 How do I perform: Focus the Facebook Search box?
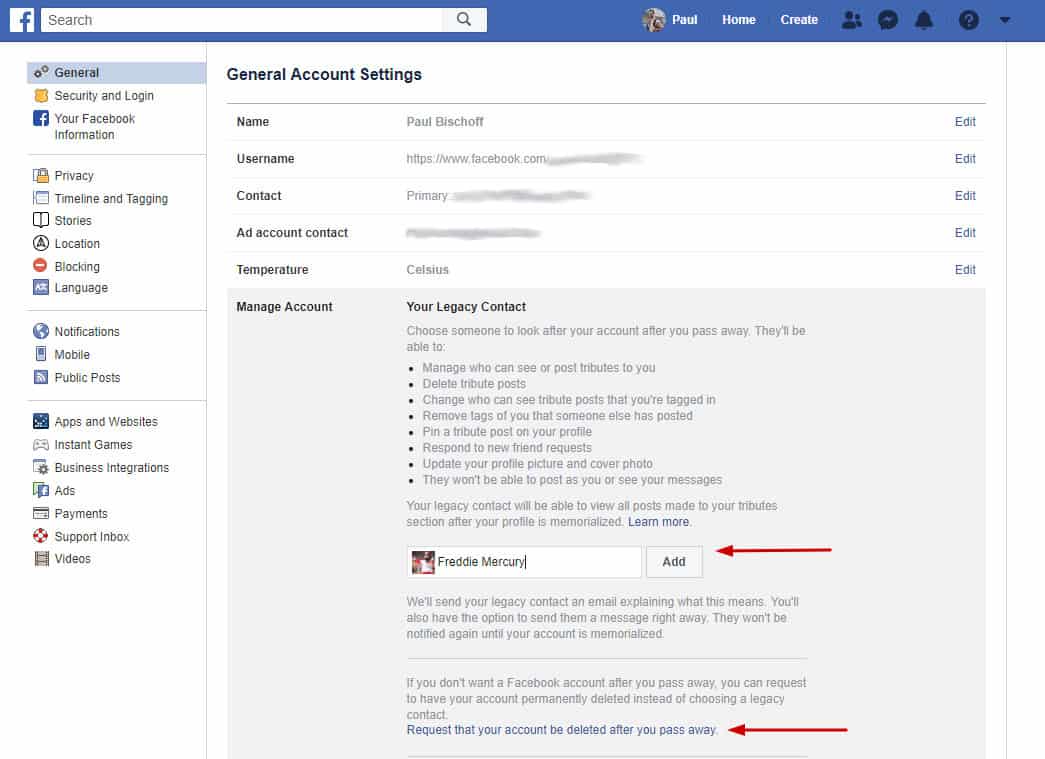pyautogui.click(x=242, y=20)
